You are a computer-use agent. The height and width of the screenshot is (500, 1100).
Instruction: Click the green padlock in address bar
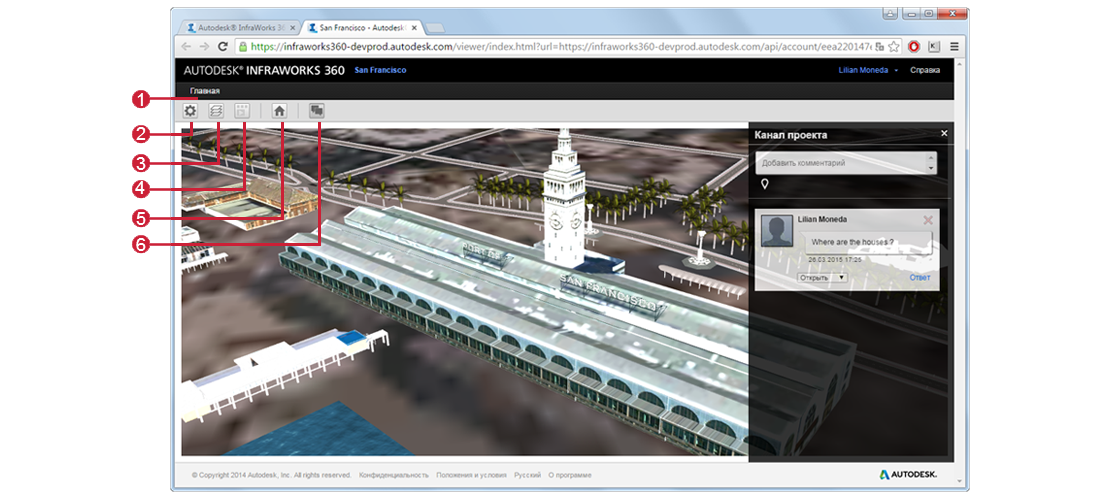[243, 47]
